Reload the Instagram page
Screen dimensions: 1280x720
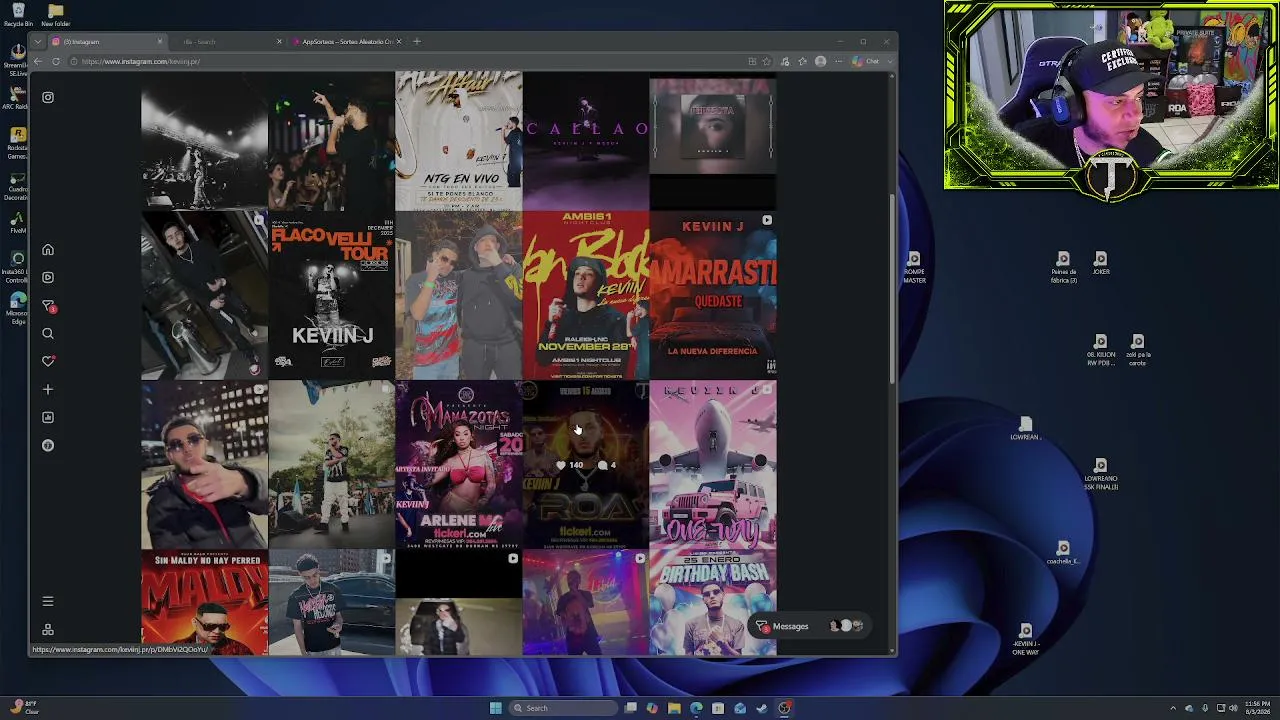56,61
